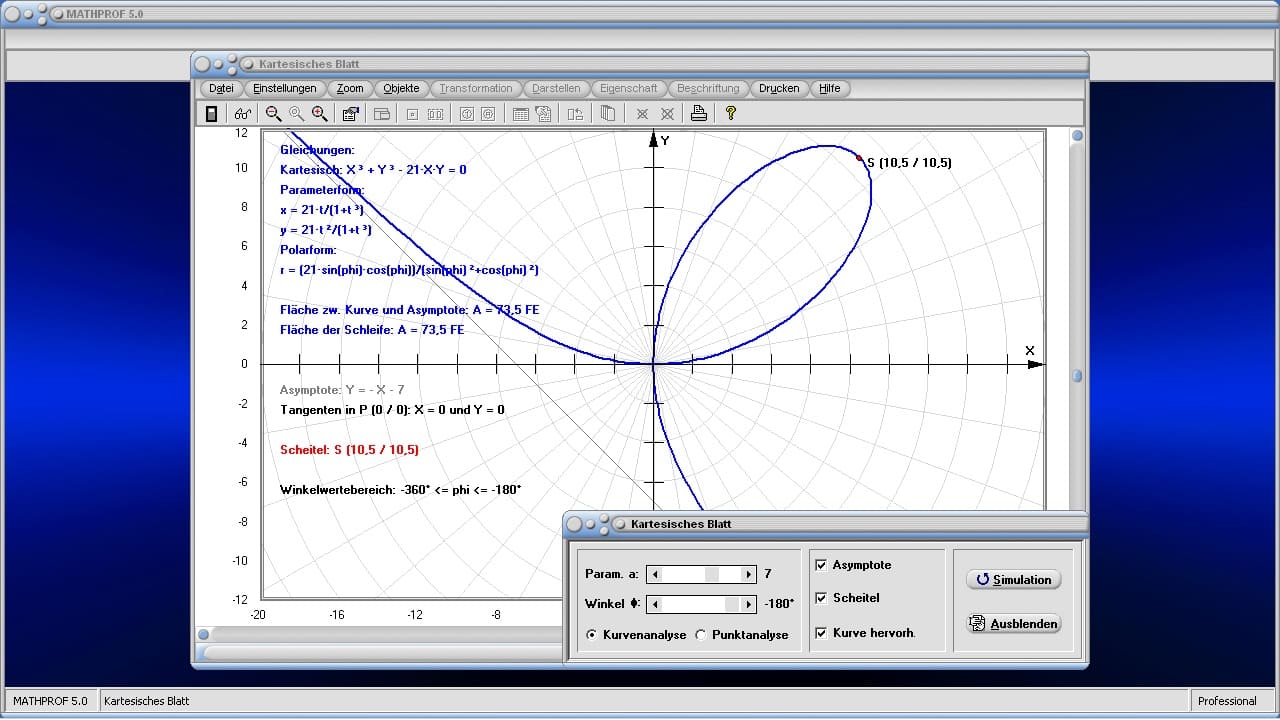Click the plain magnifier zoom reset icon
The width and height of the screenshot is (1280, 720).
pyautogui.click(x=296, y=114)
